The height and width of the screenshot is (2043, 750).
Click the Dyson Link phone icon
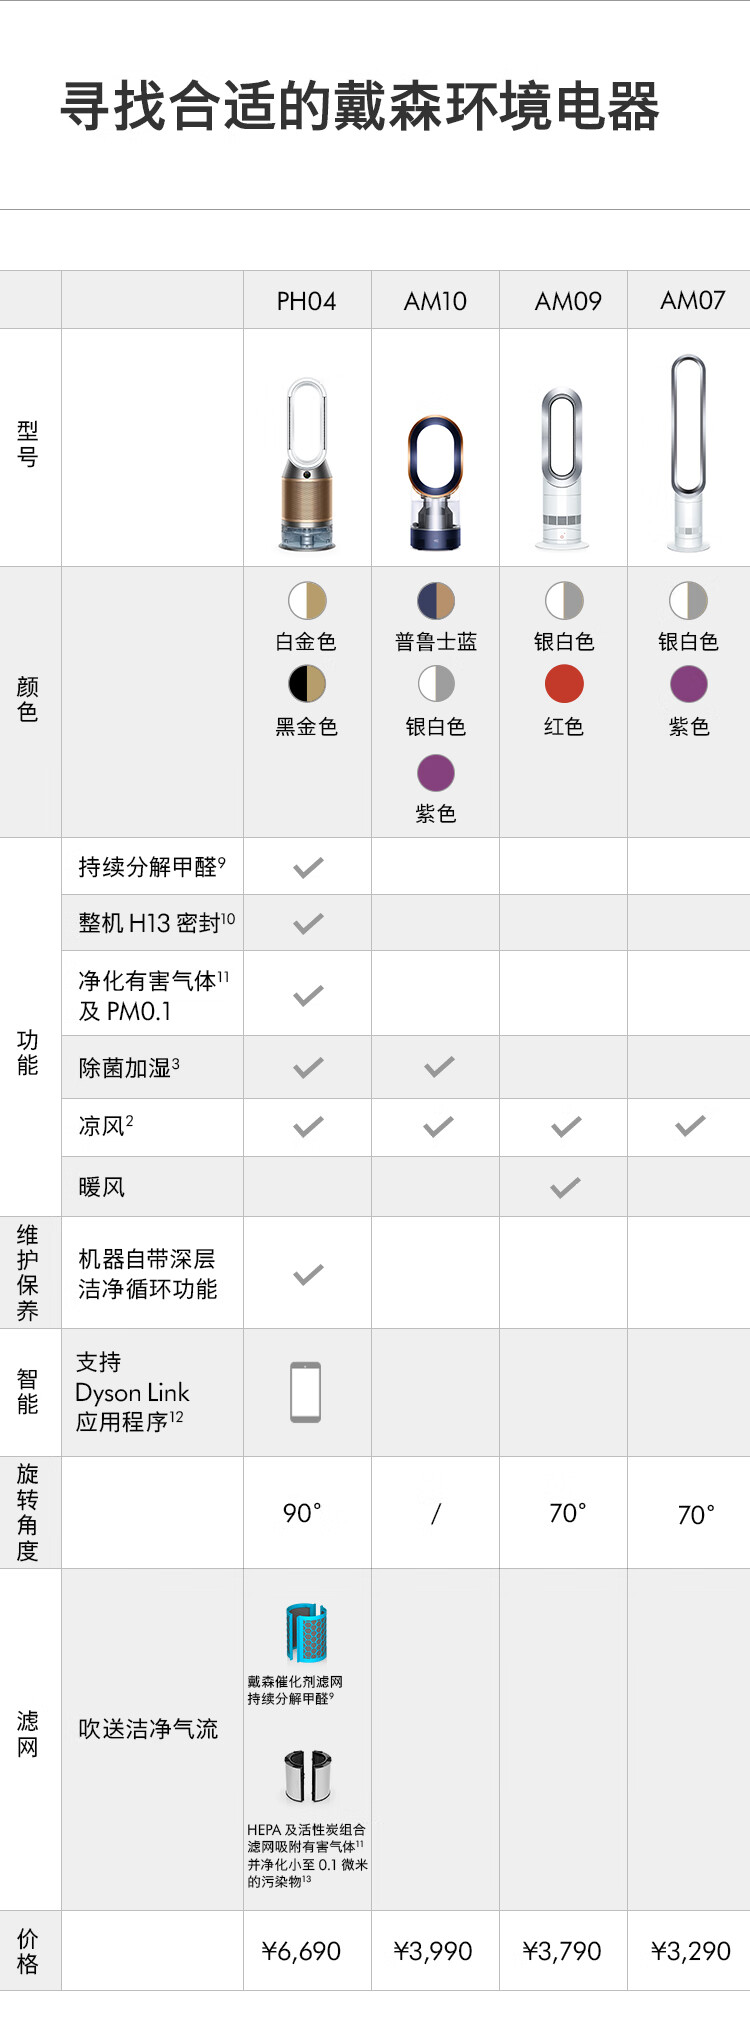306,1391
